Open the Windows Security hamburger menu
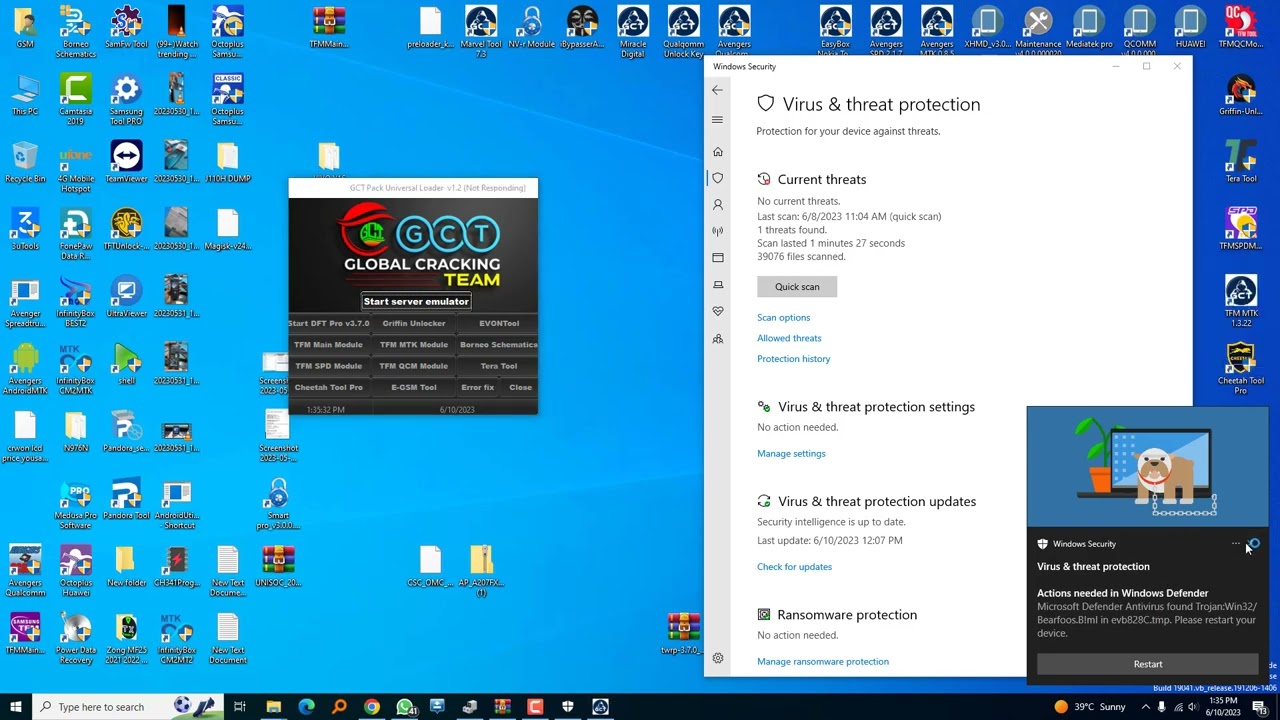This screenshot has width=1280, height=720. tap(717, 120)
